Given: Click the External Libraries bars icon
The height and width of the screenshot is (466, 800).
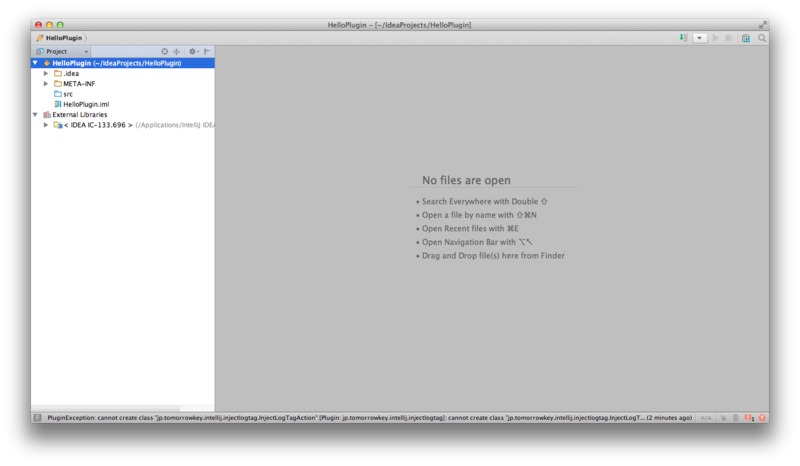Looking at the screenshot, I should pos(47,115).
